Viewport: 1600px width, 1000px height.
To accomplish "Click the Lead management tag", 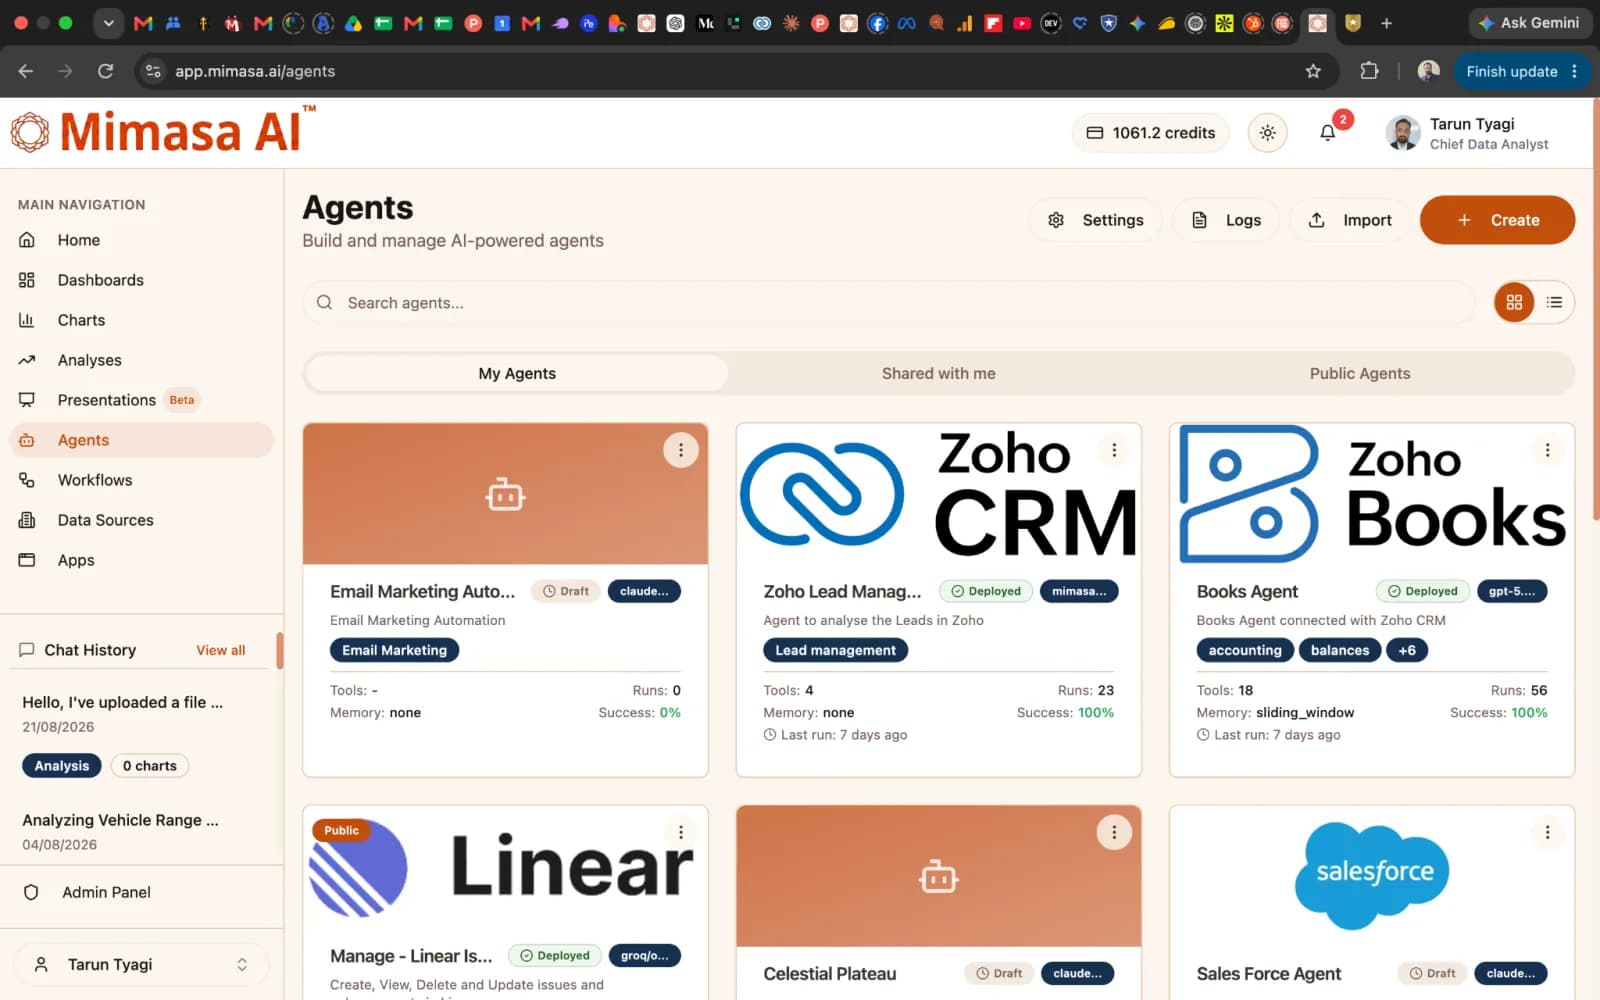I will coord(836,650).
